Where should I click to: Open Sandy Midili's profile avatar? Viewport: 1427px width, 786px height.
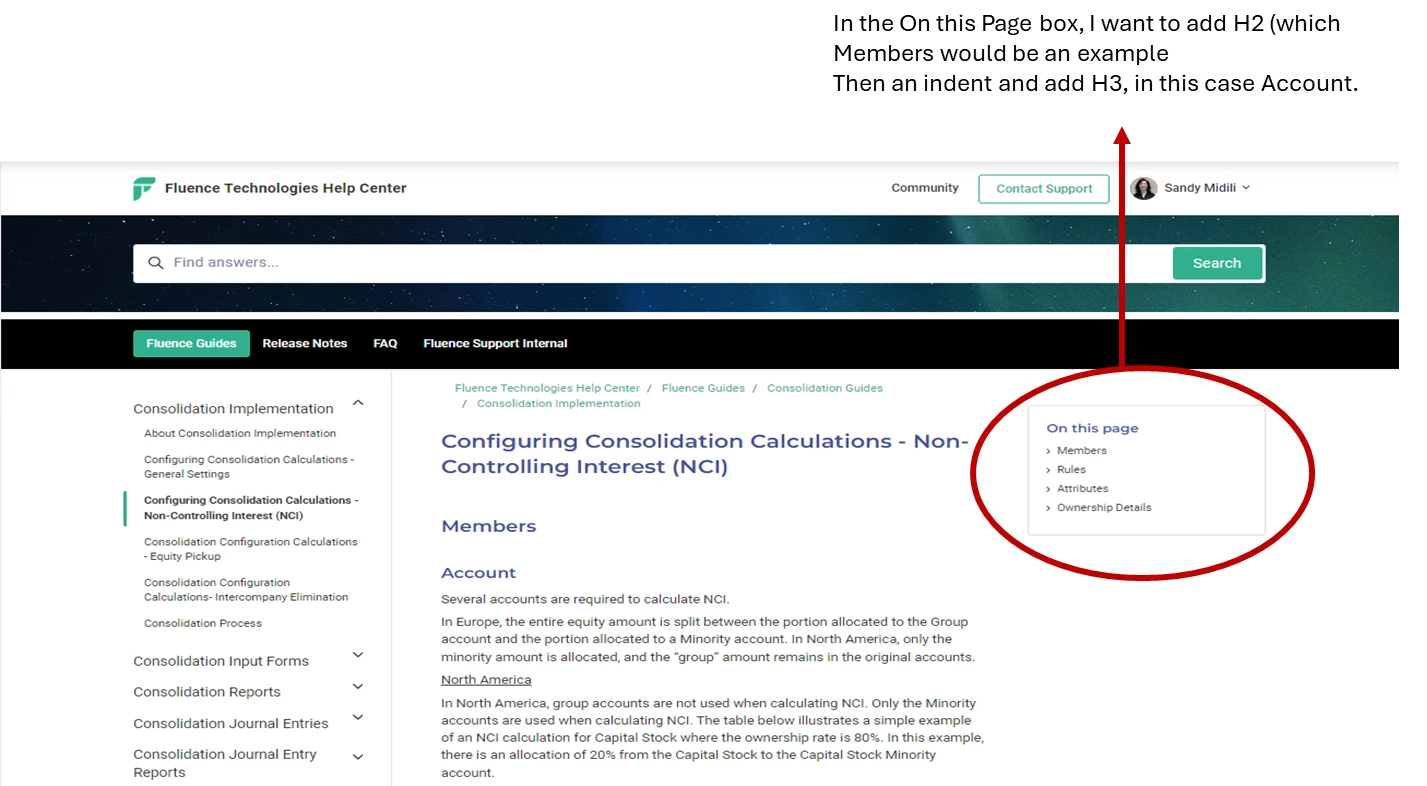[x=1143, y=188]
